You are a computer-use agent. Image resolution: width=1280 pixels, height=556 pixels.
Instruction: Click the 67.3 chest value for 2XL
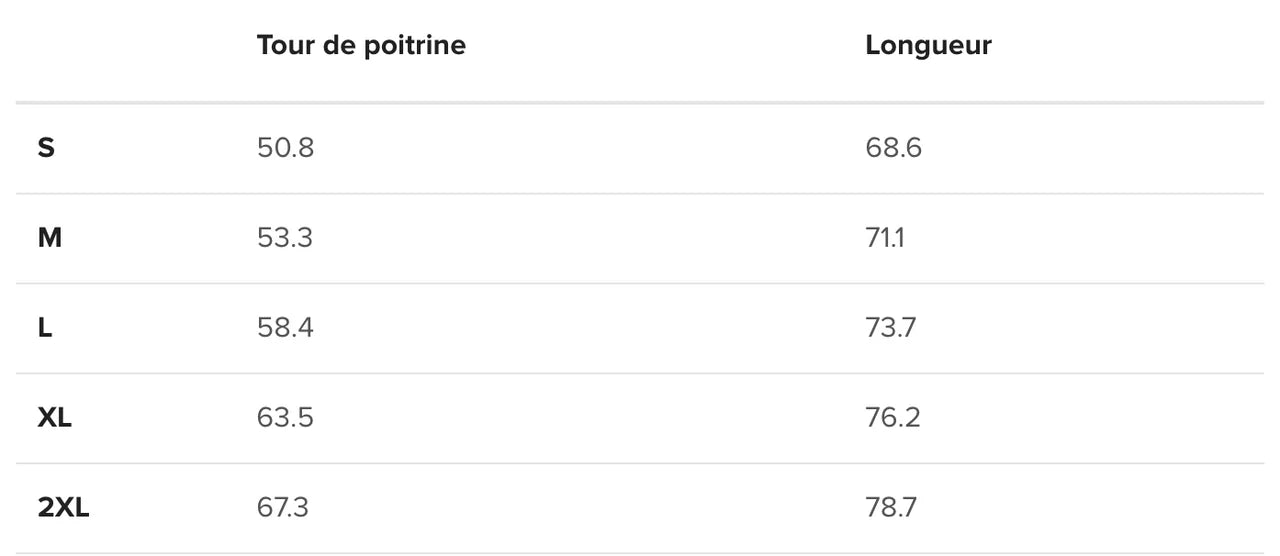[283, 508]
